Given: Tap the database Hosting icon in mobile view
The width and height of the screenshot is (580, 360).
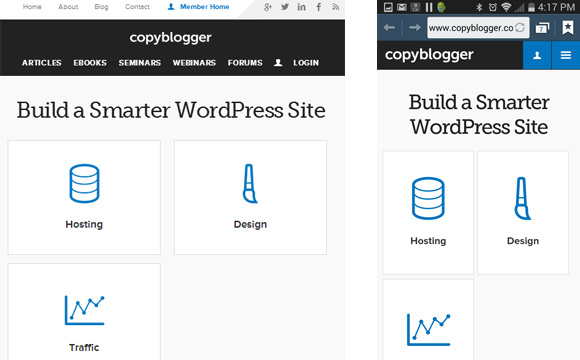Looking at the screenshot, I should [428, 198].
